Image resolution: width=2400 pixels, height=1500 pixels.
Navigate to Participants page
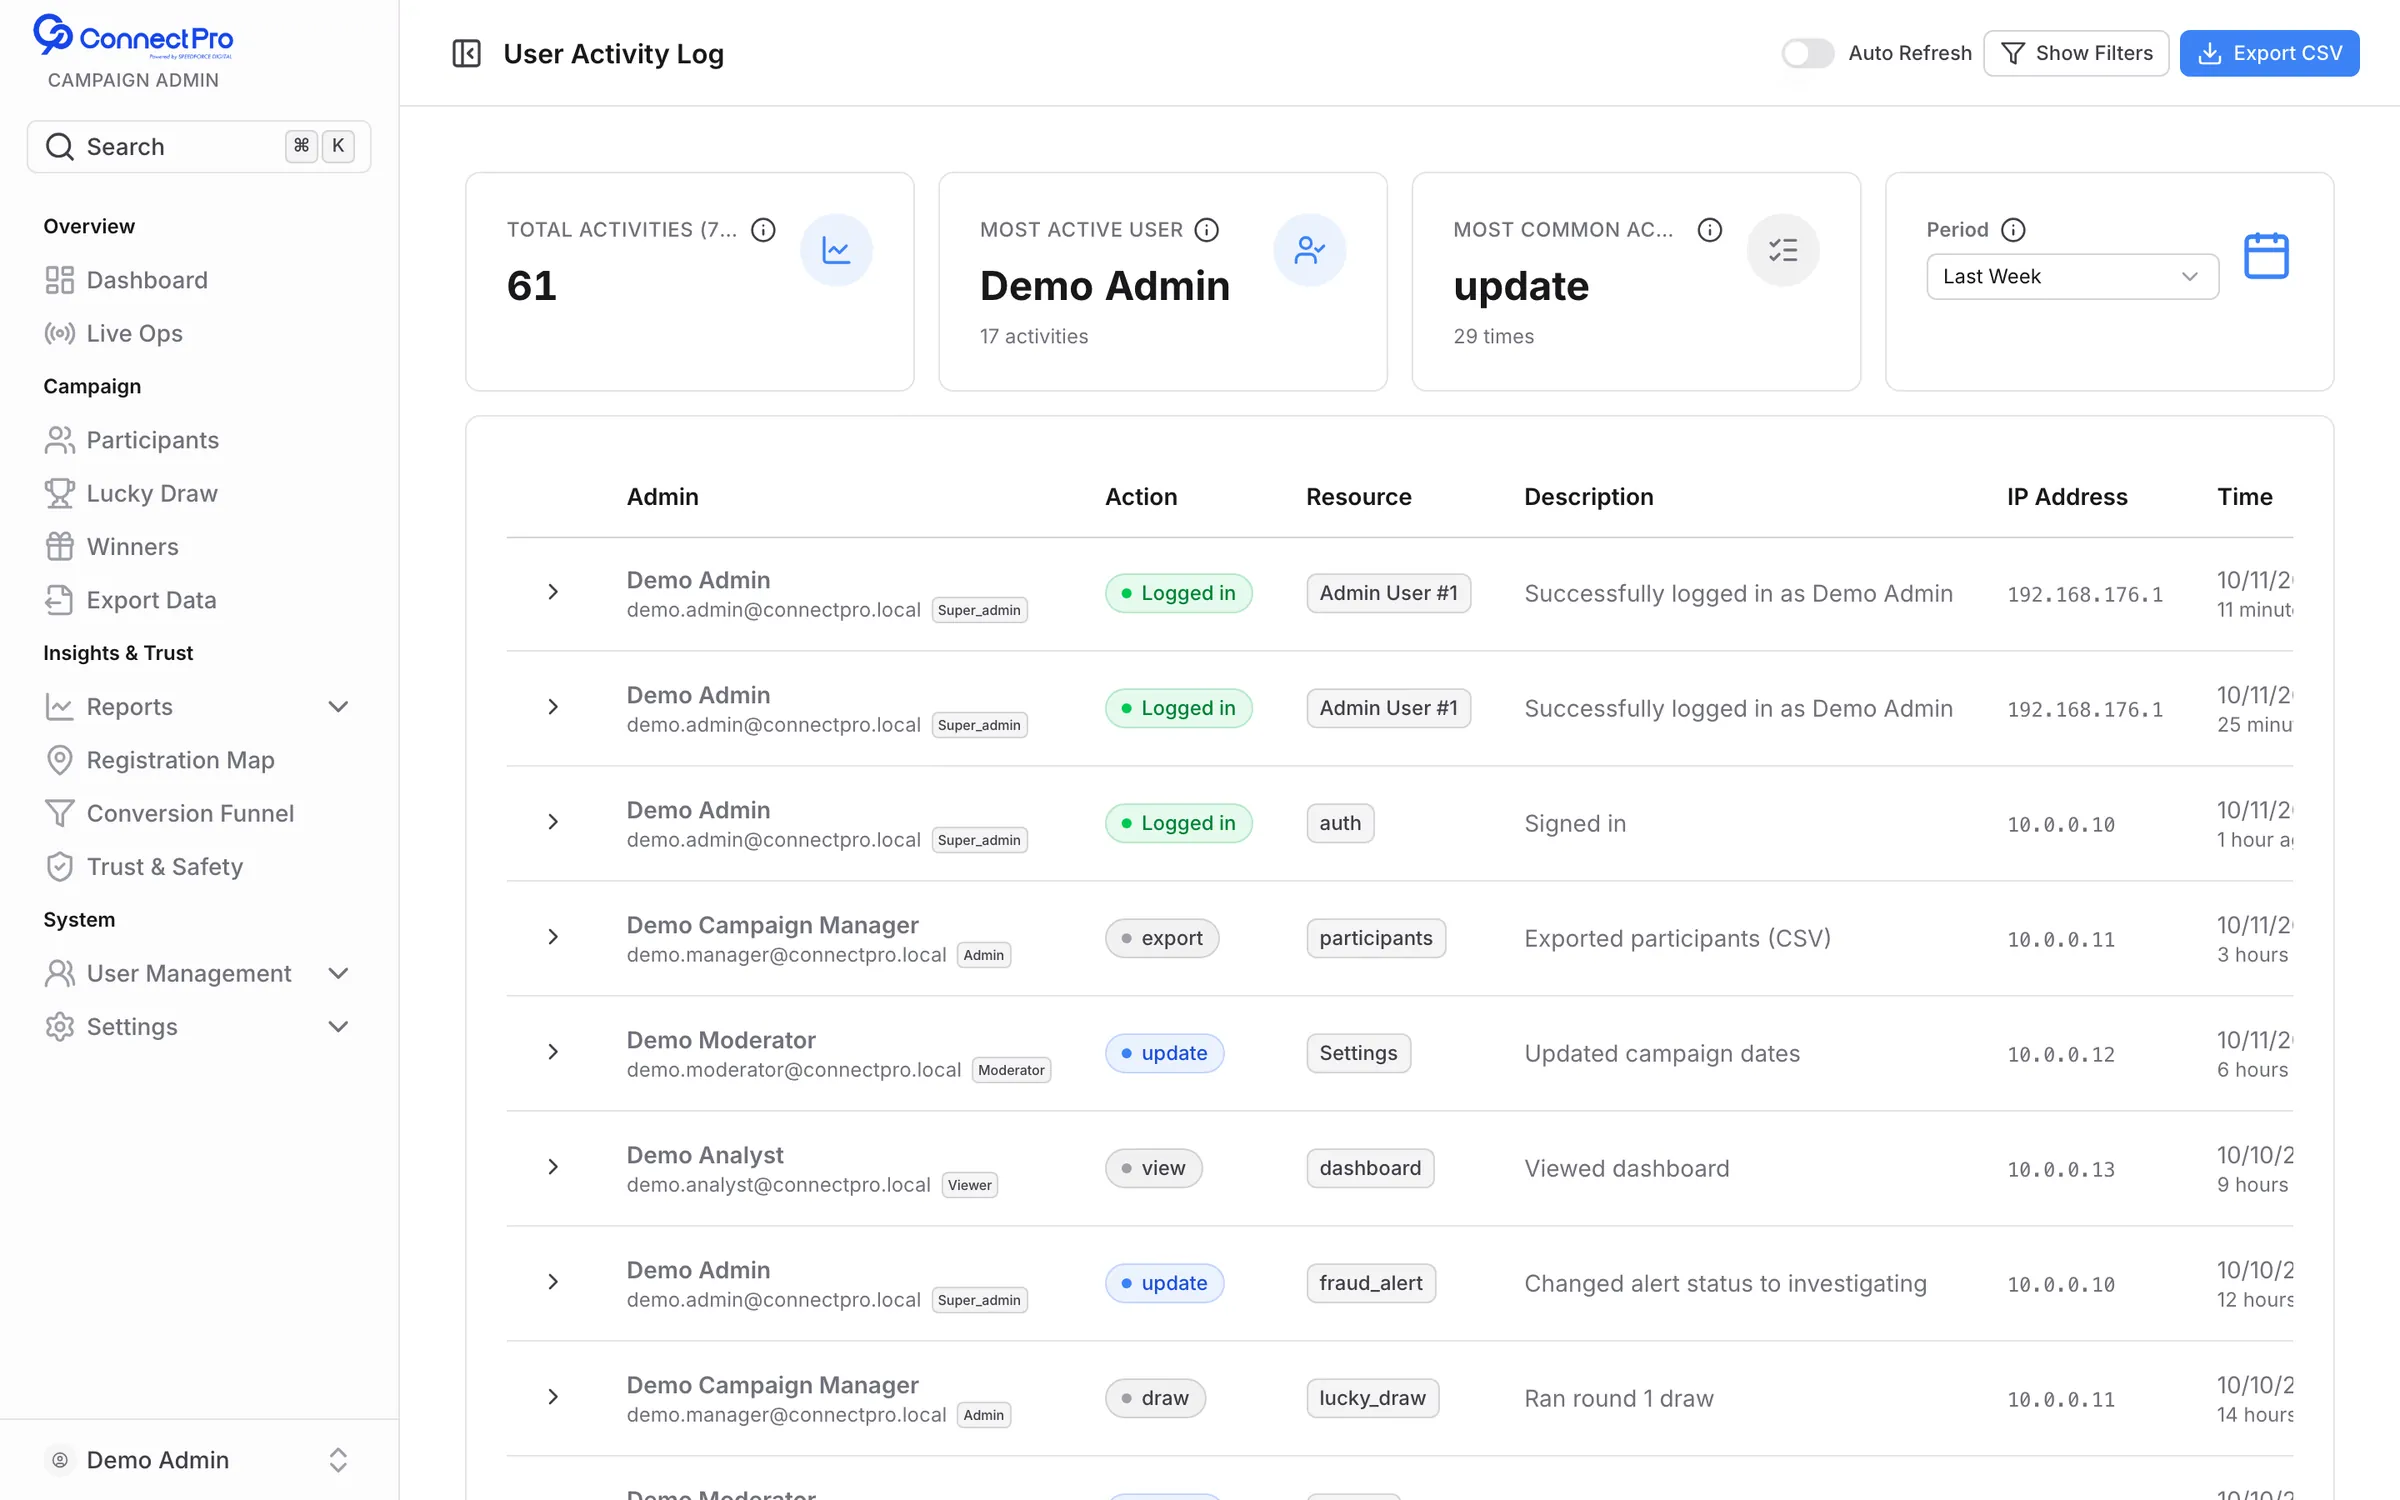(199, 440)
